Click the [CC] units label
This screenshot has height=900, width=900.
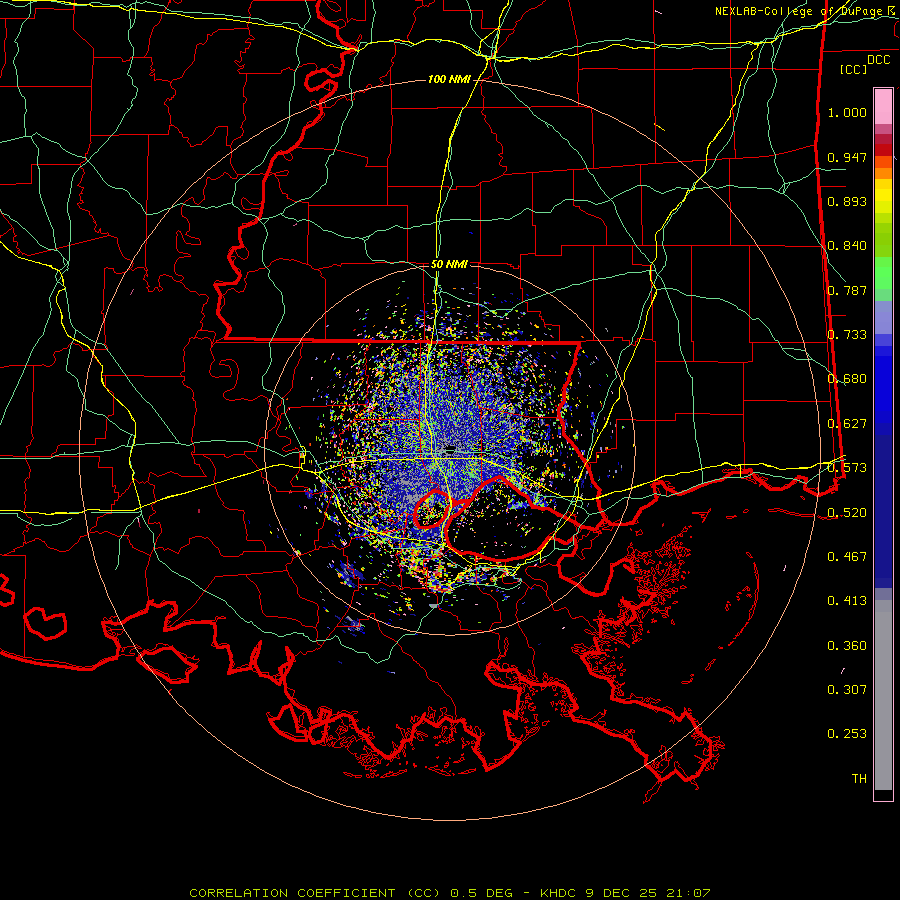[854, 69]
